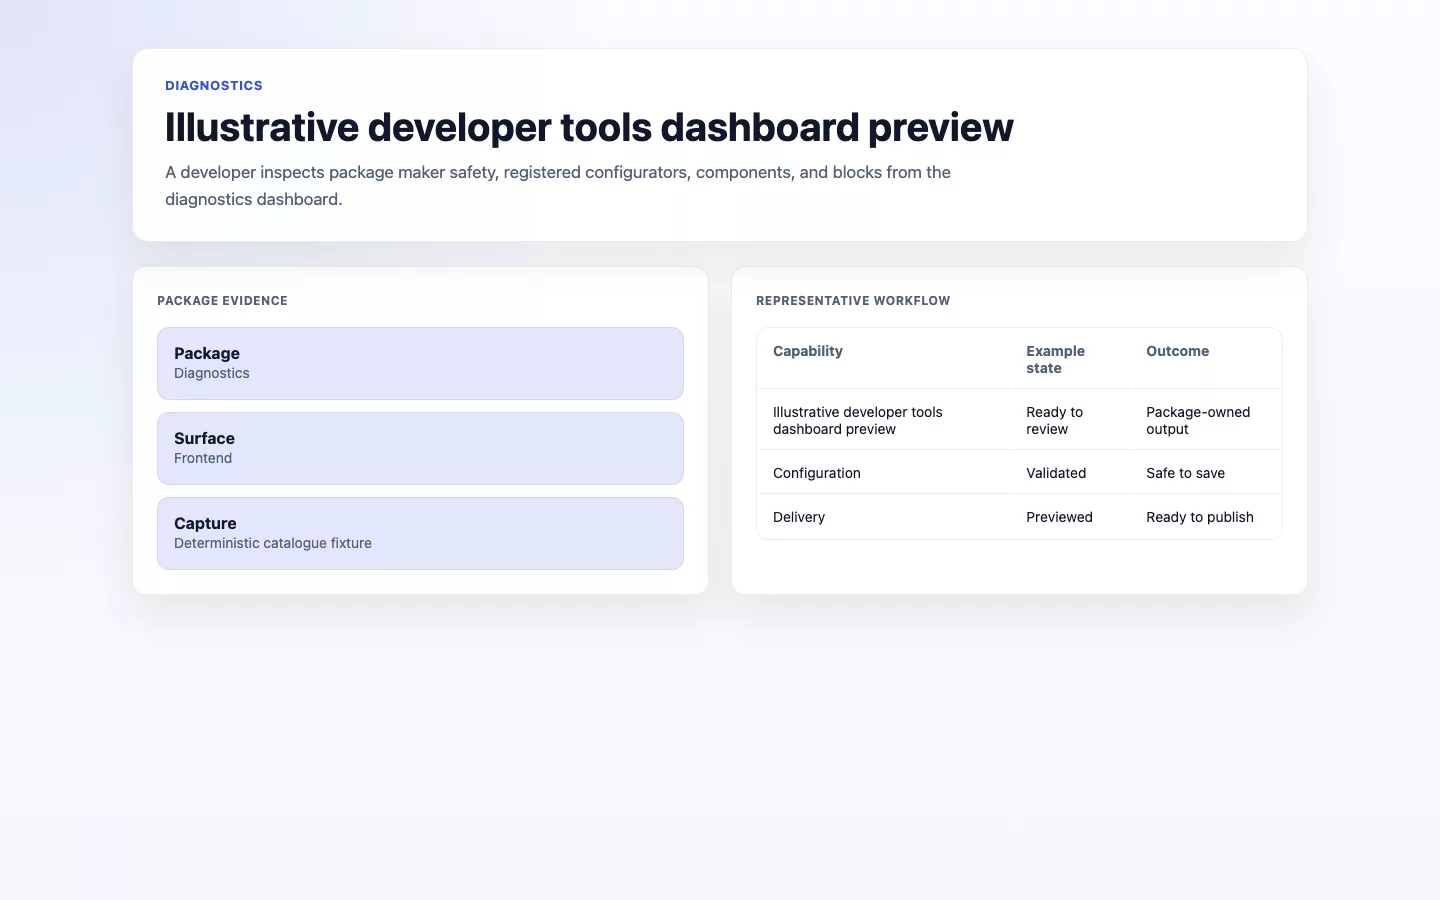Click the table cell 'Illustrative developer tools dashboard preview'
1440x900 pixels.
[x=858, y=420]
